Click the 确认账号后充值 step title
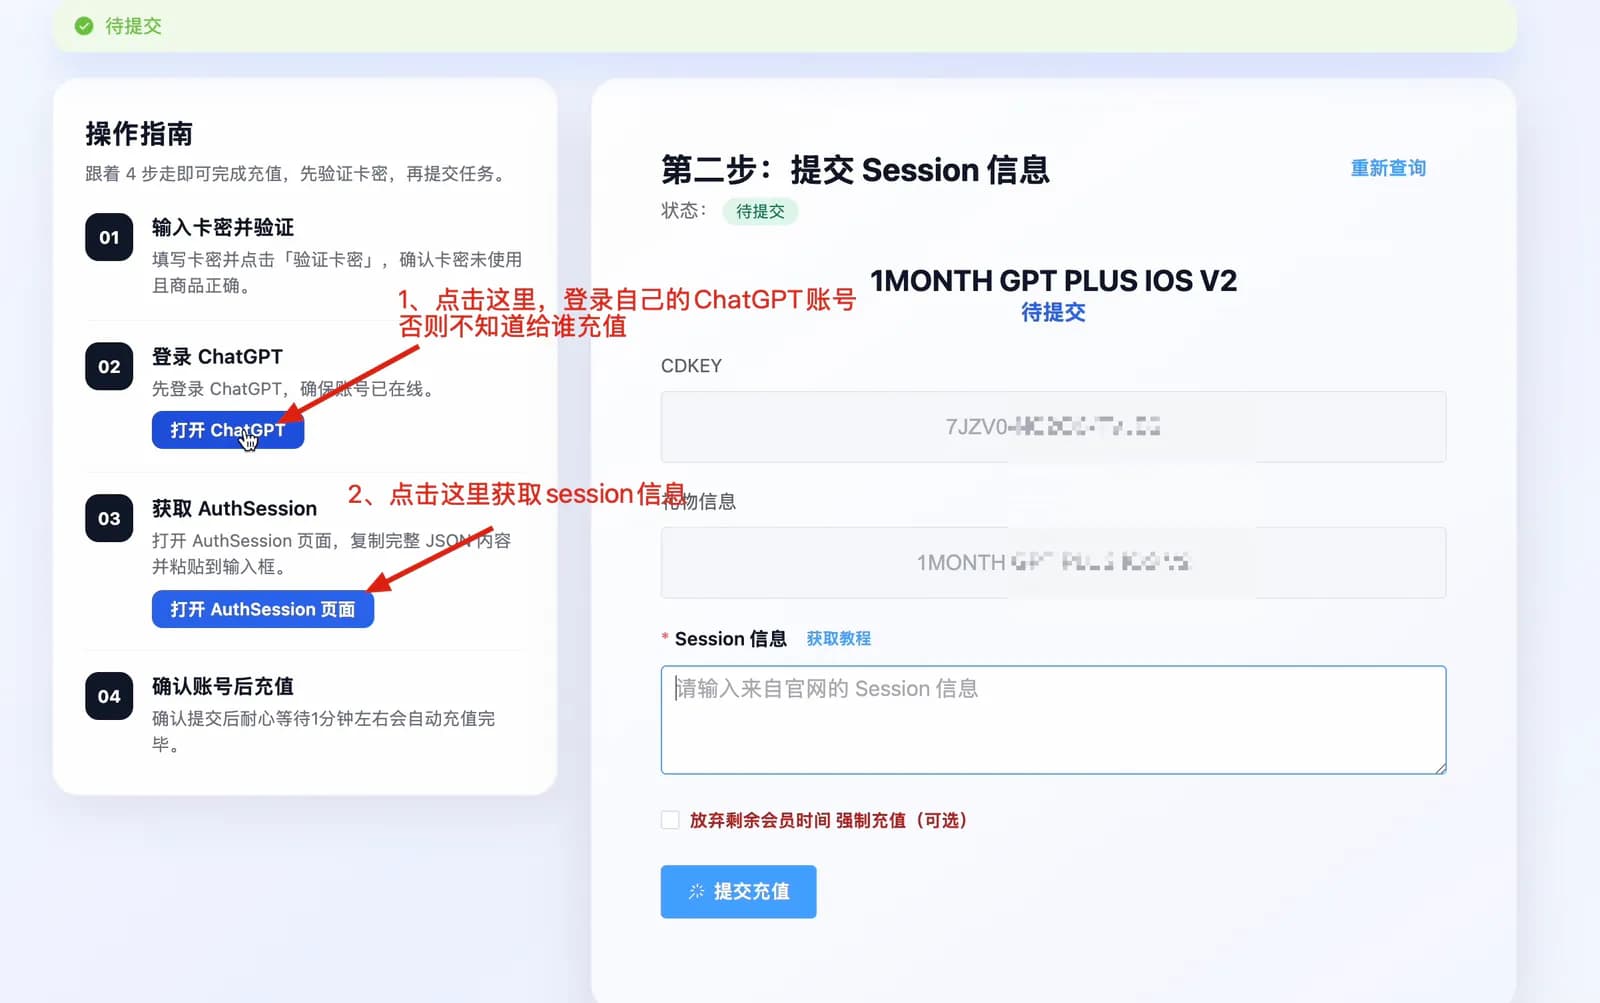1600x1003 pixels. pos(223,686)
